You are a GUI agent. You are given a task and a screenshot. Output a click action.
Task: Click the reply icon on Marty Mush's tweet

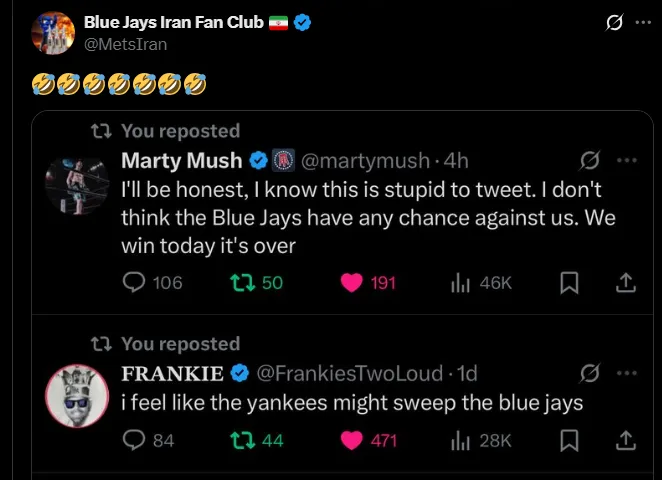(135, 283)
